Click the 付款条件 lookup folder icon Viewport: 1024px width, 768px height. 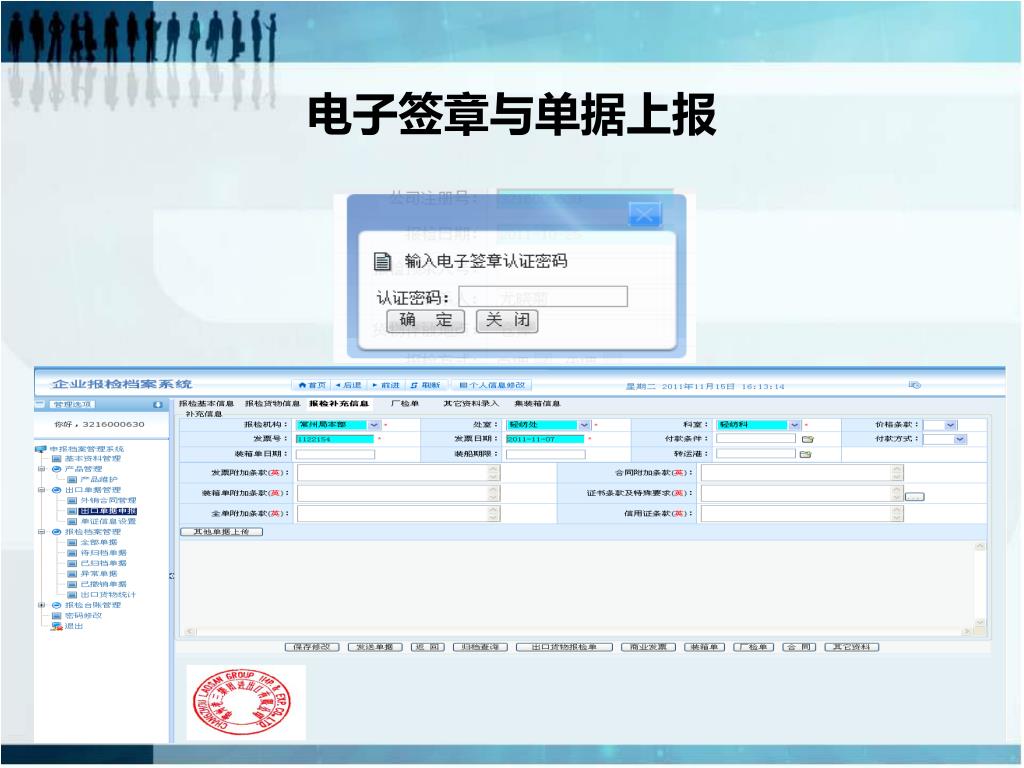click(x=807, y=440)
